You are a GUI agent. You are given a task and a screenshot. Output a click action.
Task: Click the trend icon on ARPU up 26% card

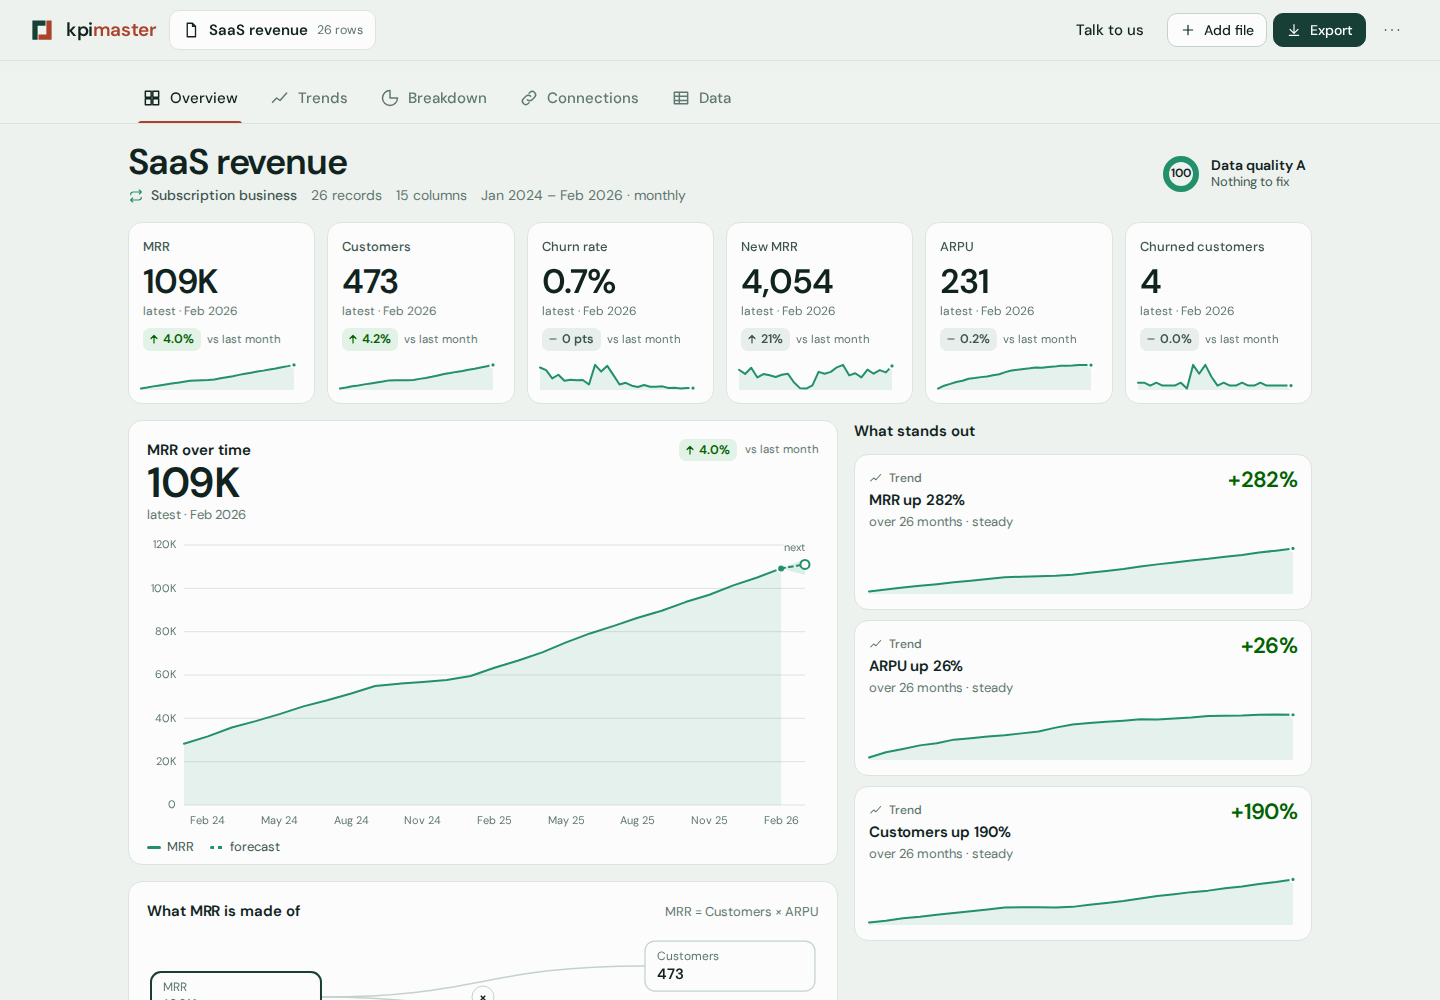click(876, 644)
